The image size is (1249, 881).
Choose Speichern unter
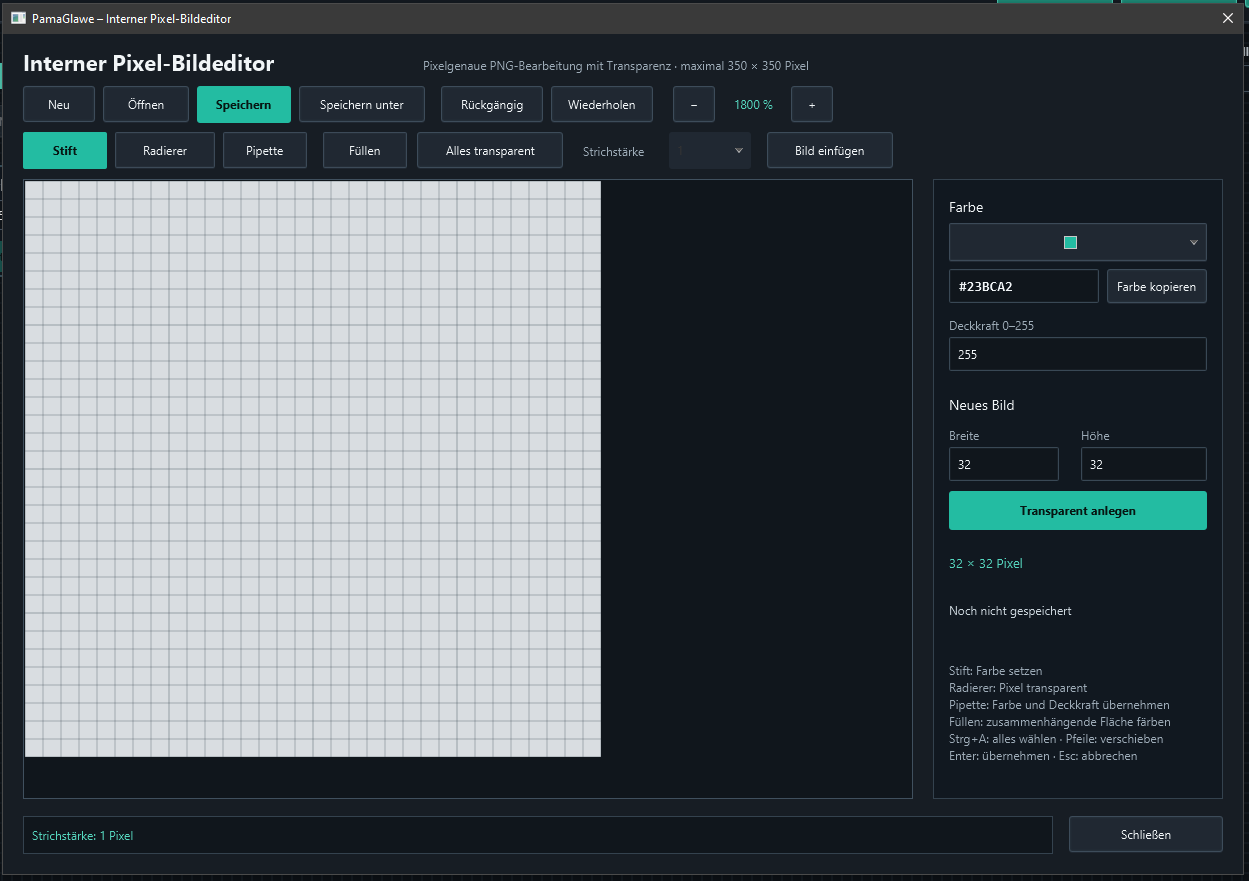[362, 104]
